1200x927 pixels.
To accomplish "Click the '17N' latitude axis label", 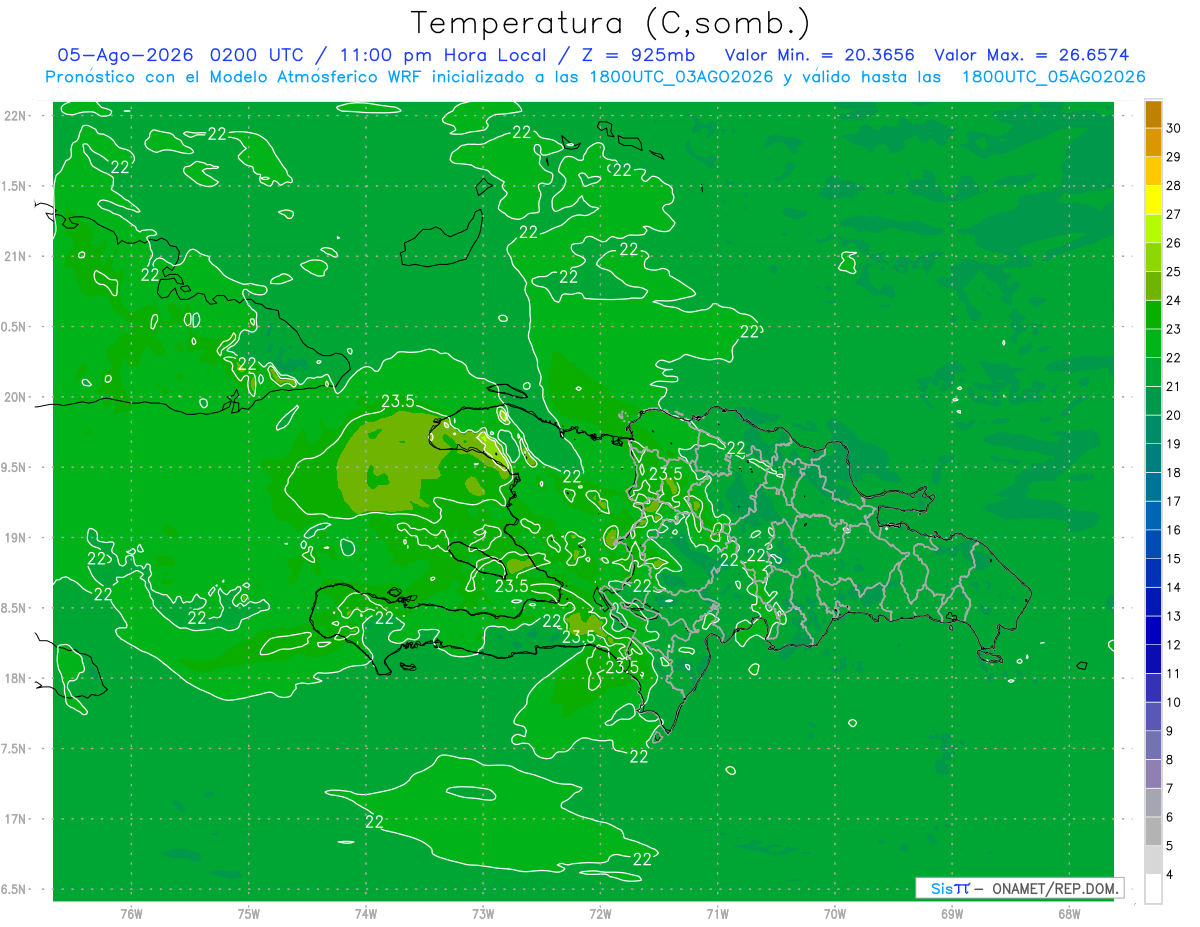I will click(x=15, y=819).
